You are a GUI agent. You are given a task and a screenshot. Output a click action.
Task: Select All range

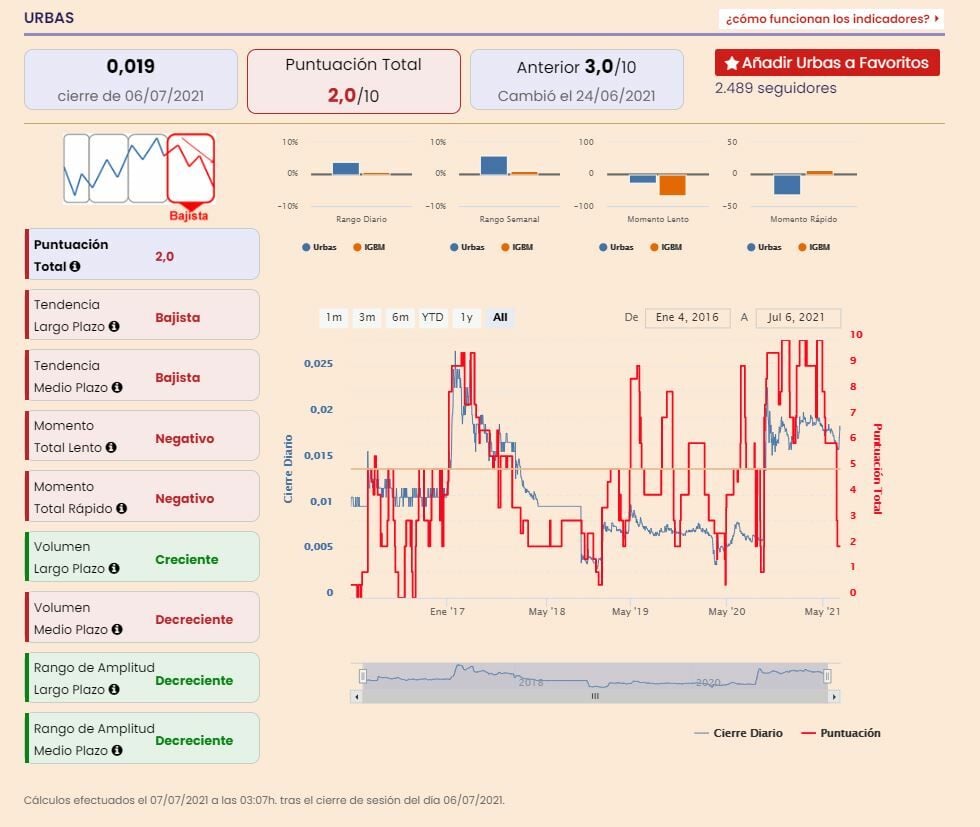(500, 318)
